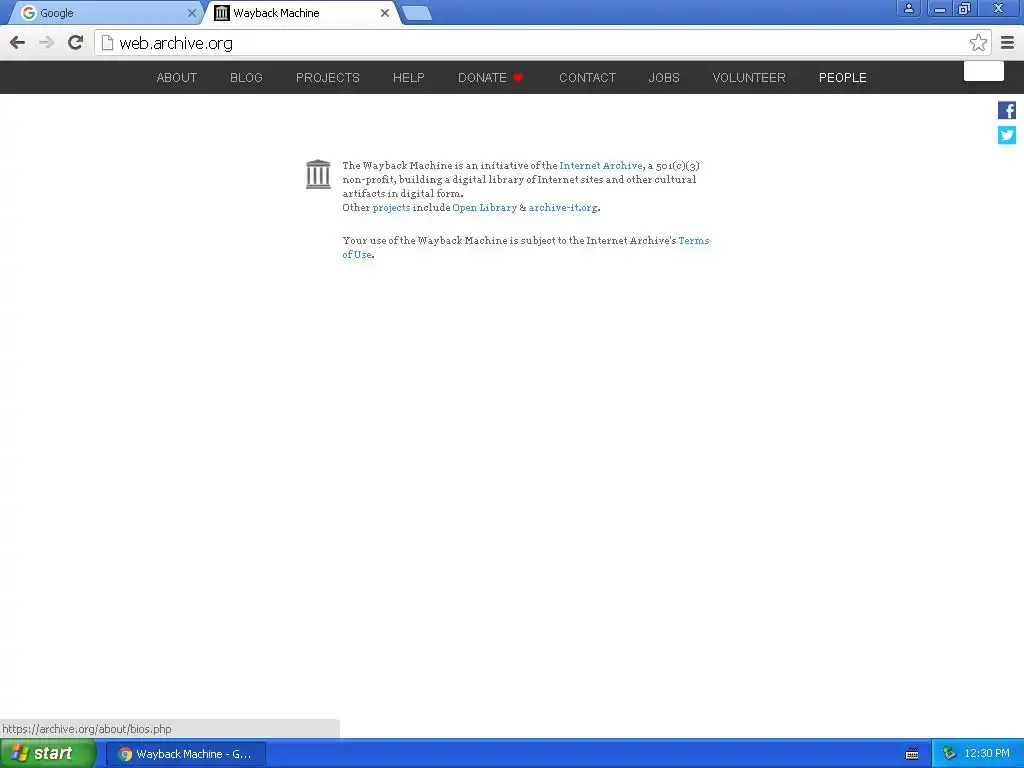Click the 12:30 PM taskbar clock
The image size is (1024, 768).
coord(987,754)
